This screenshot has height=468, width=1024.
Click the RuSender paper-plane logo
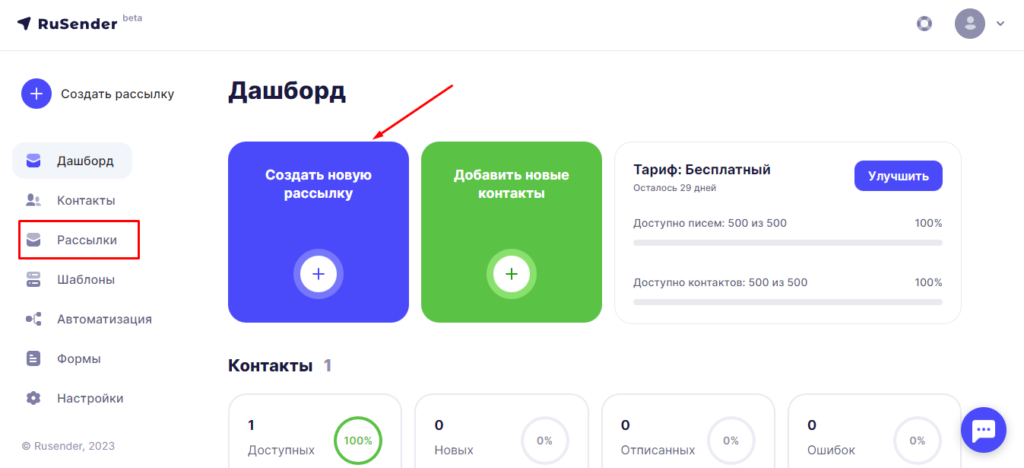pos(24,23)
